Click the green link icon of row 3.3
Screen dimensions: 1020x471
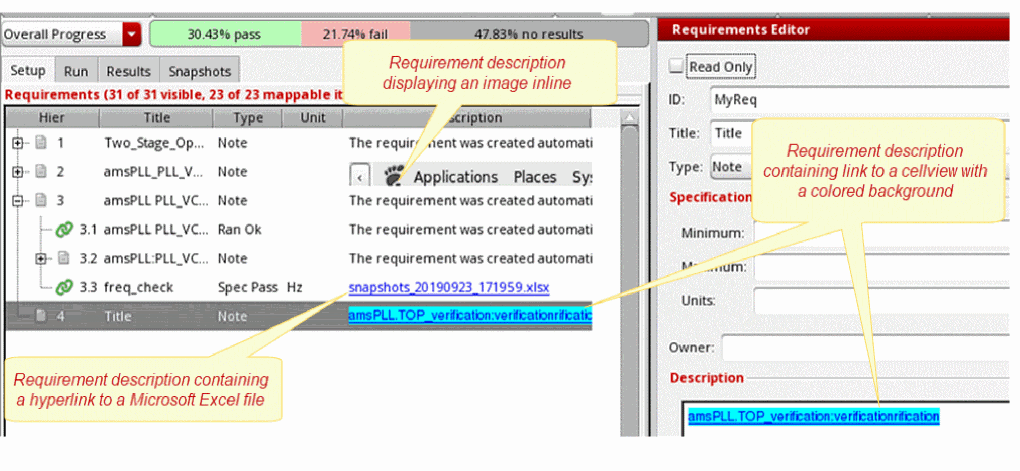click(x=64, y=287)
